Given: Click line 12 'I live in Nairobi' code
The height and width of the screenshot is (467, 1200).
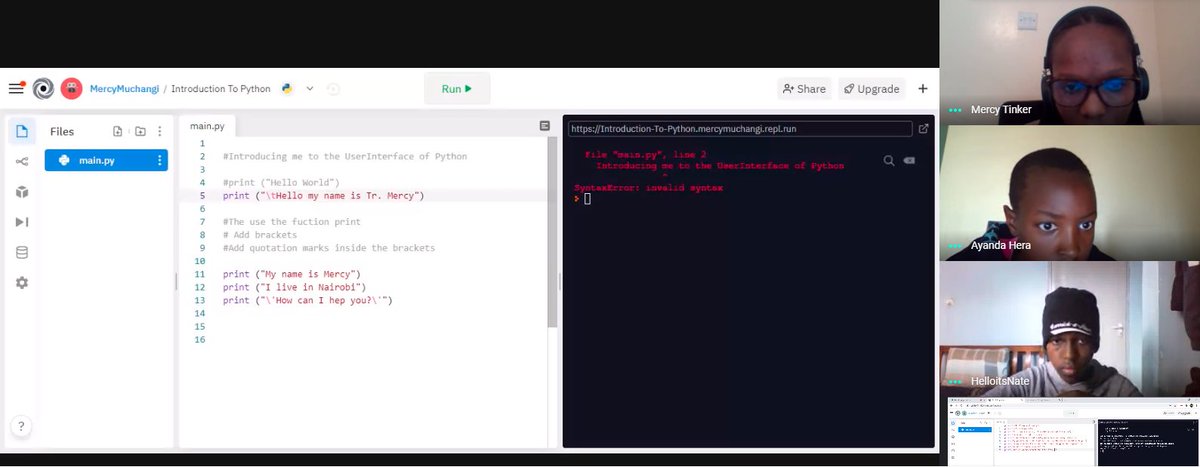Looking at the screenshot, I should pos(294,287).
